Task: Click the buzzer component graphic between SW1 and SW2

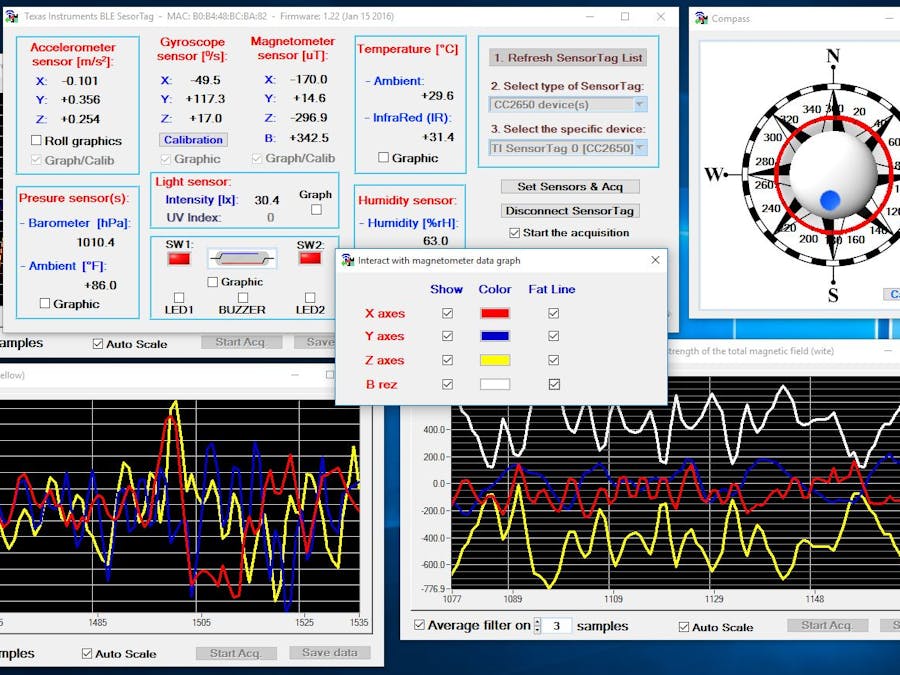Action: coord(243,258)
